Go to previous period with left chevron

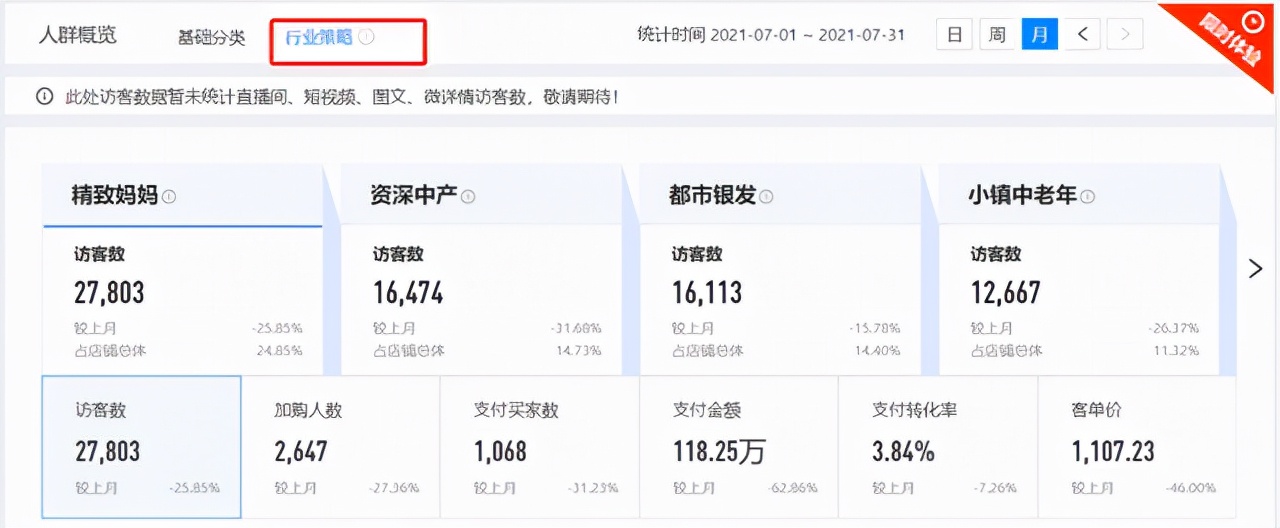[x=1083, y=35]
